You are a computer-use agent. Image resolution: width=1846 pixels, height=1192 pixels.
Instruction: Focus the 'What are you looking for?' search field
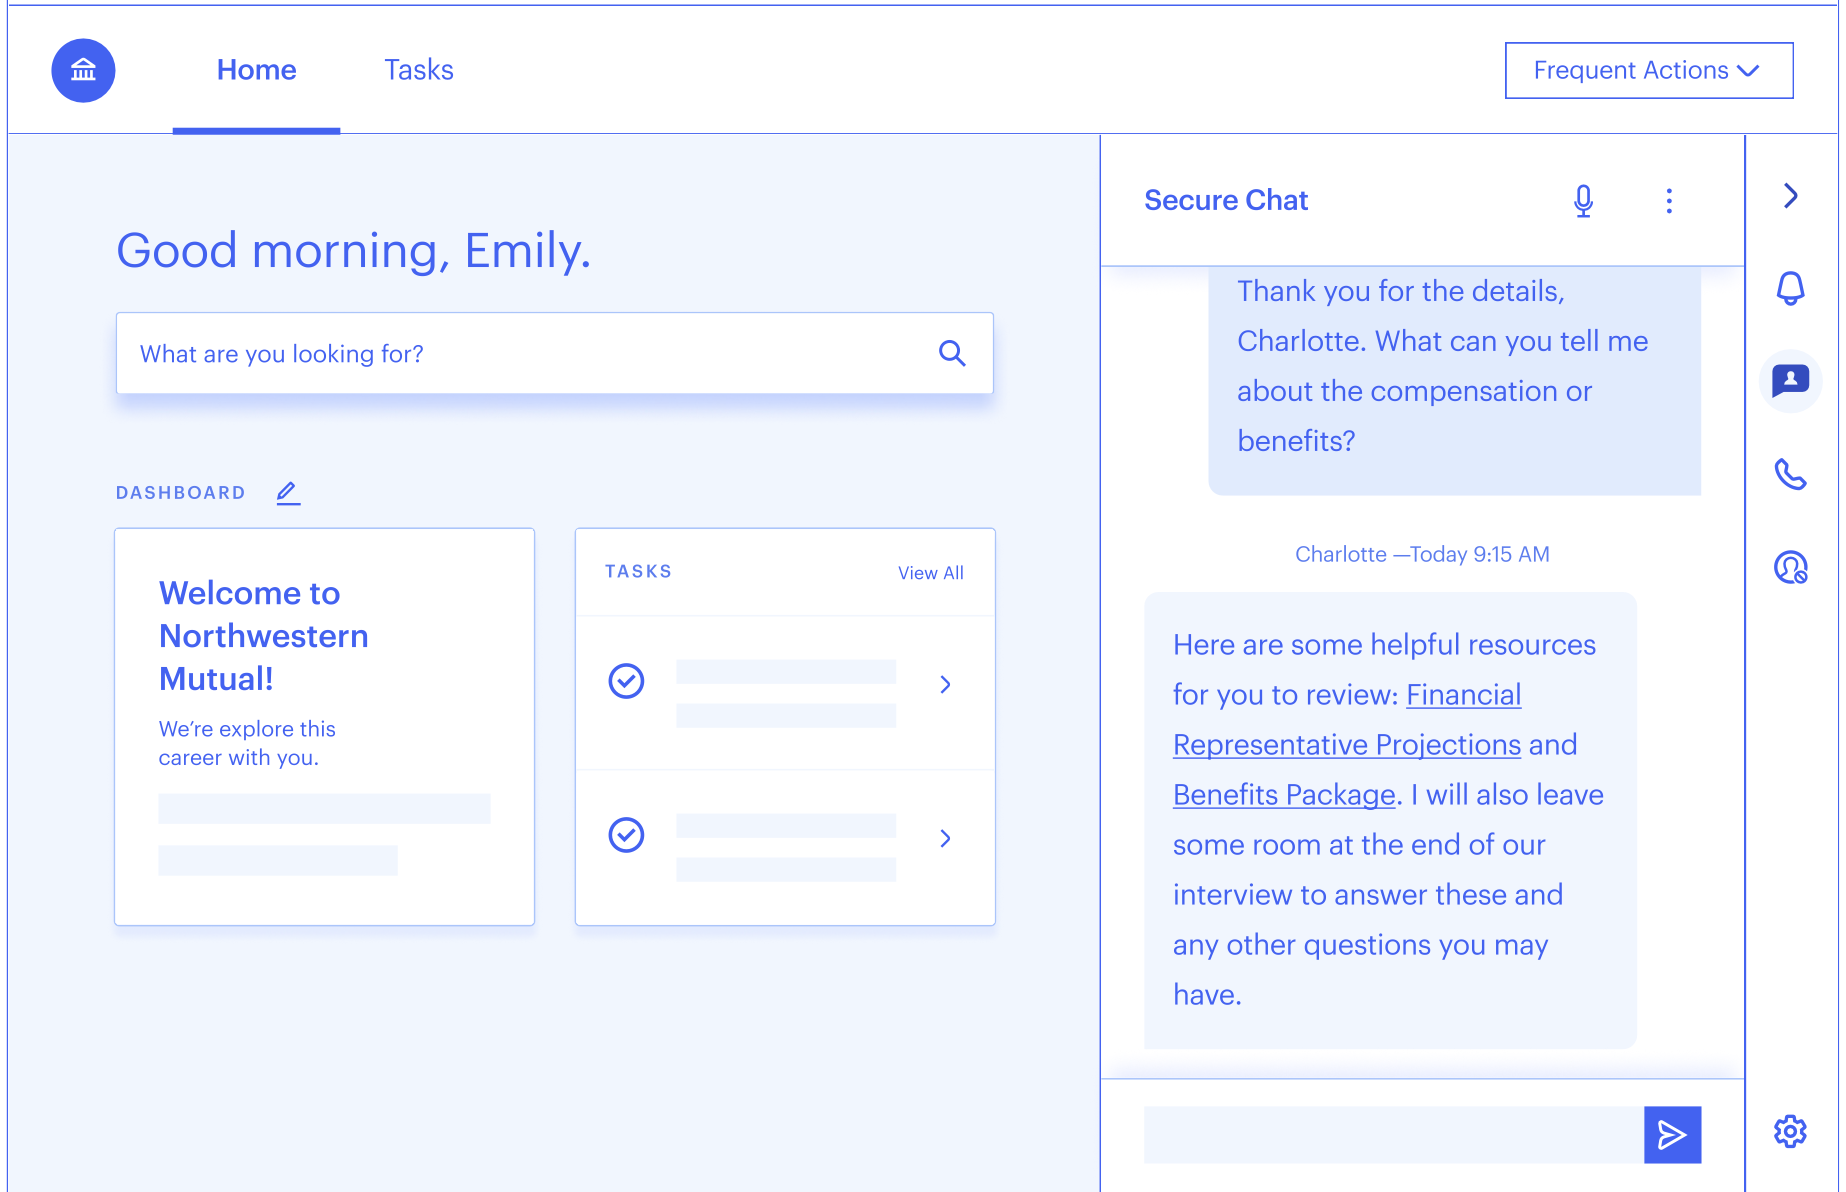tap(554, 353)
